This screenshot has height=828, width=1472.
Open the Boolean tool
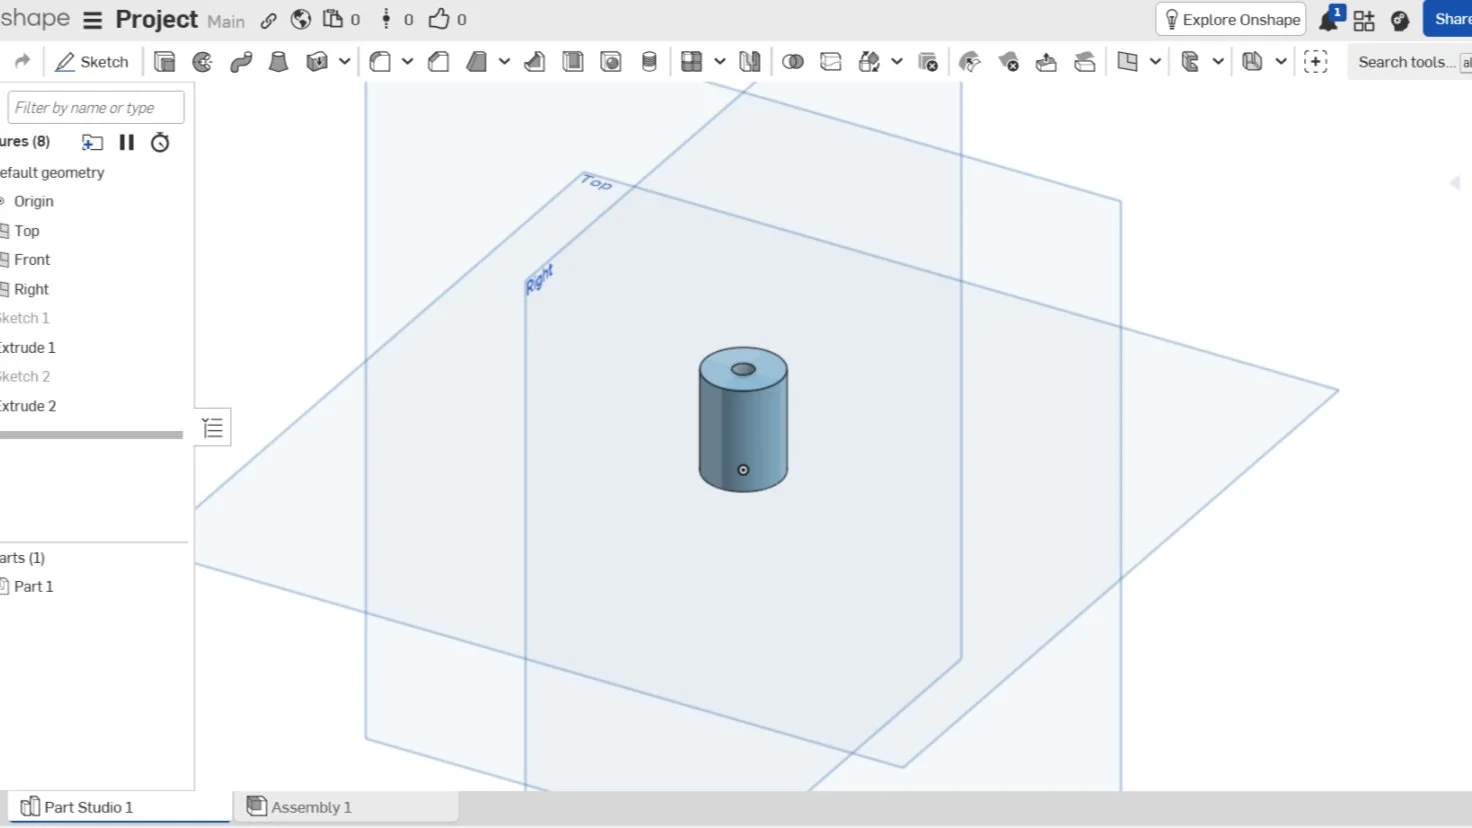point(793,62)
